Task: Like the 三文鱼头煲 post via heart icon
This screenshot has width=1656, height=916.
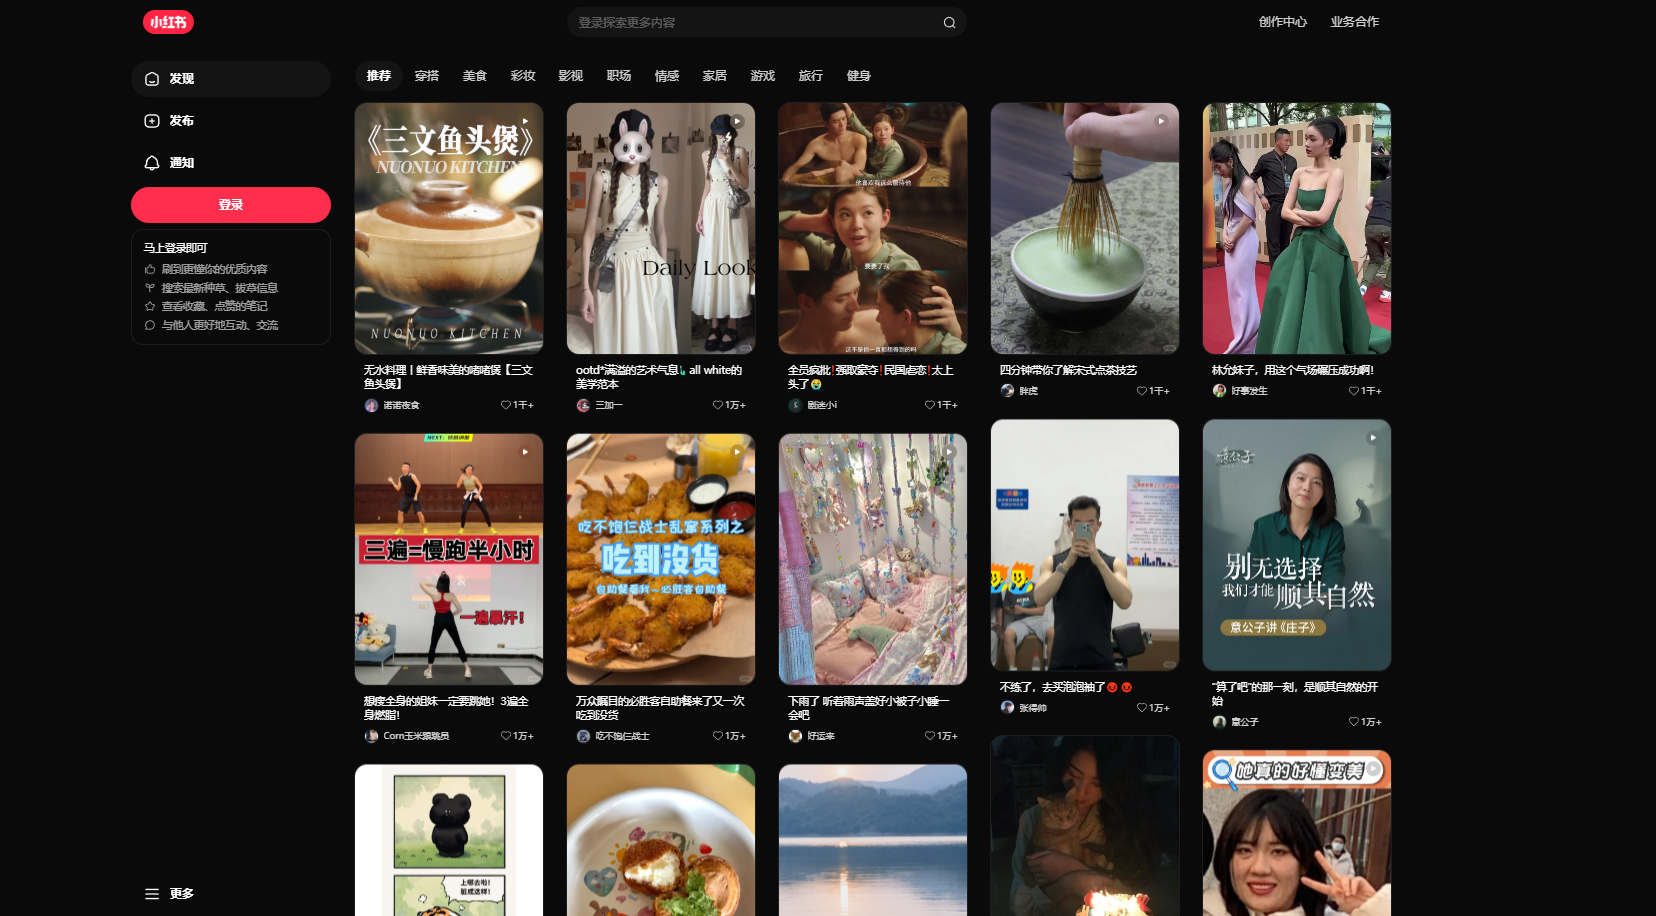Action: 506,405
